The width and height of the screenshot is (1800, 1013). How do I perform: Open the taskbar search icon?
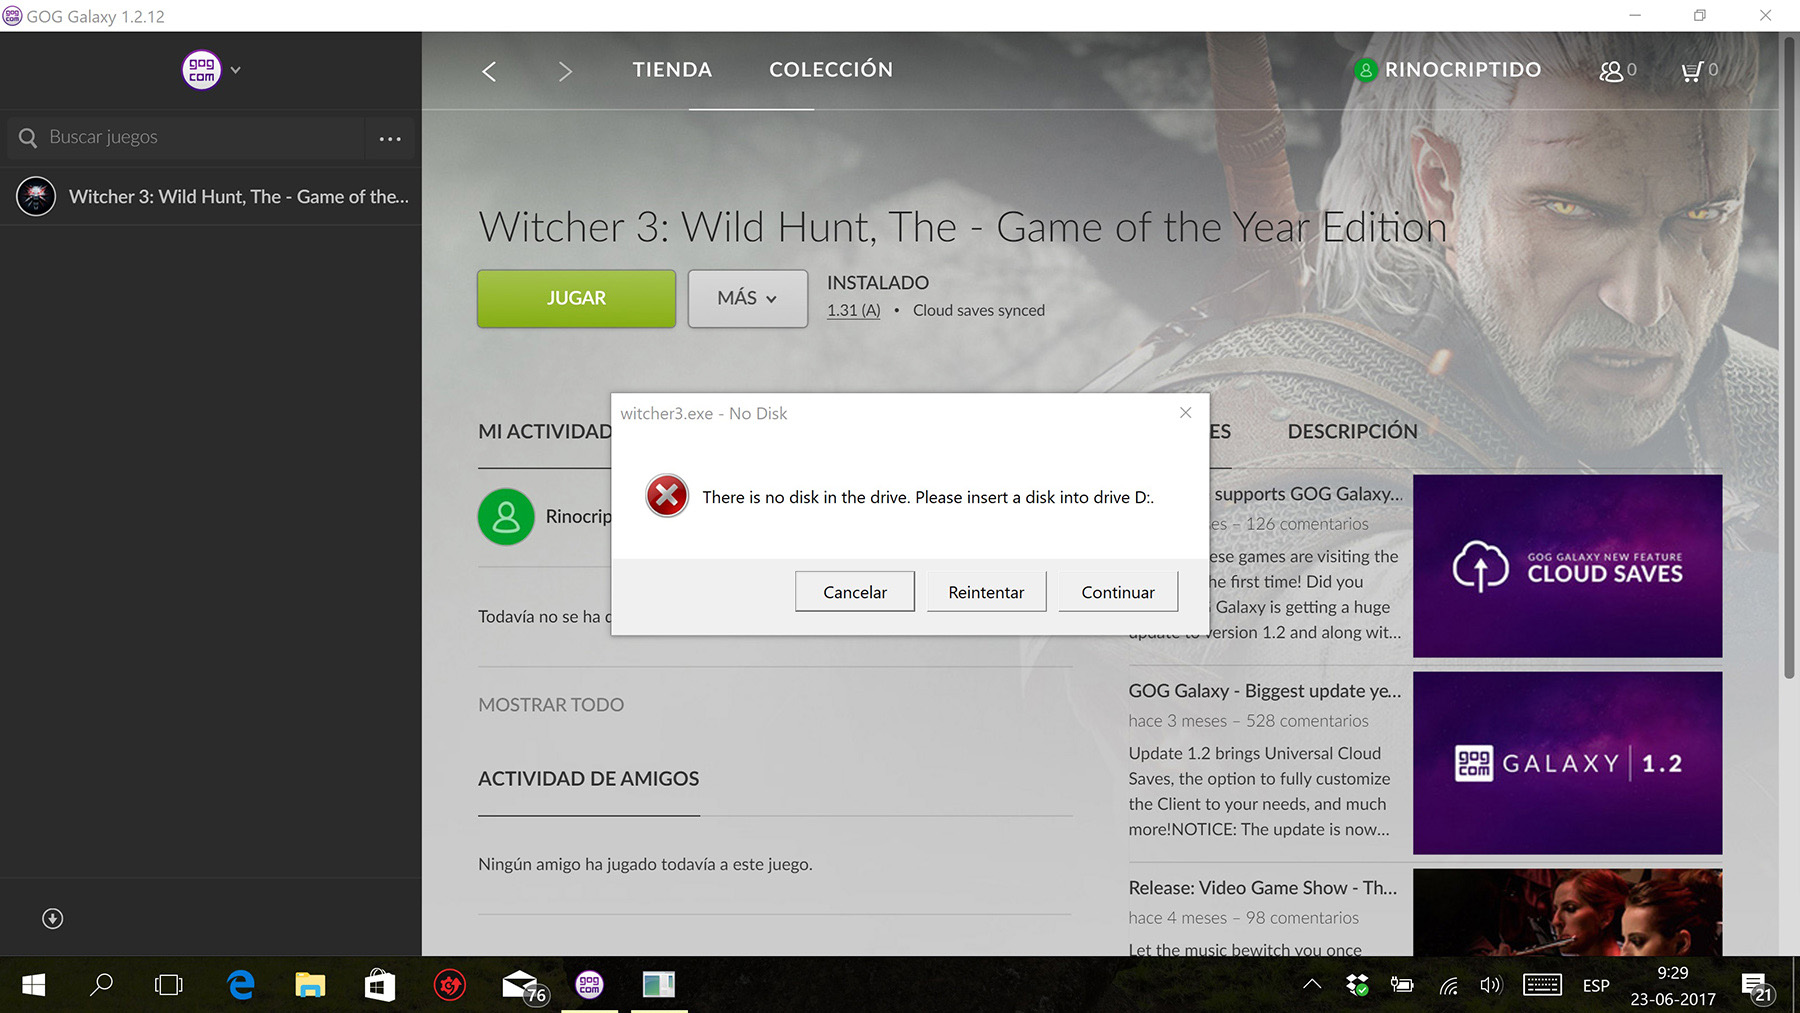(101, 985)
